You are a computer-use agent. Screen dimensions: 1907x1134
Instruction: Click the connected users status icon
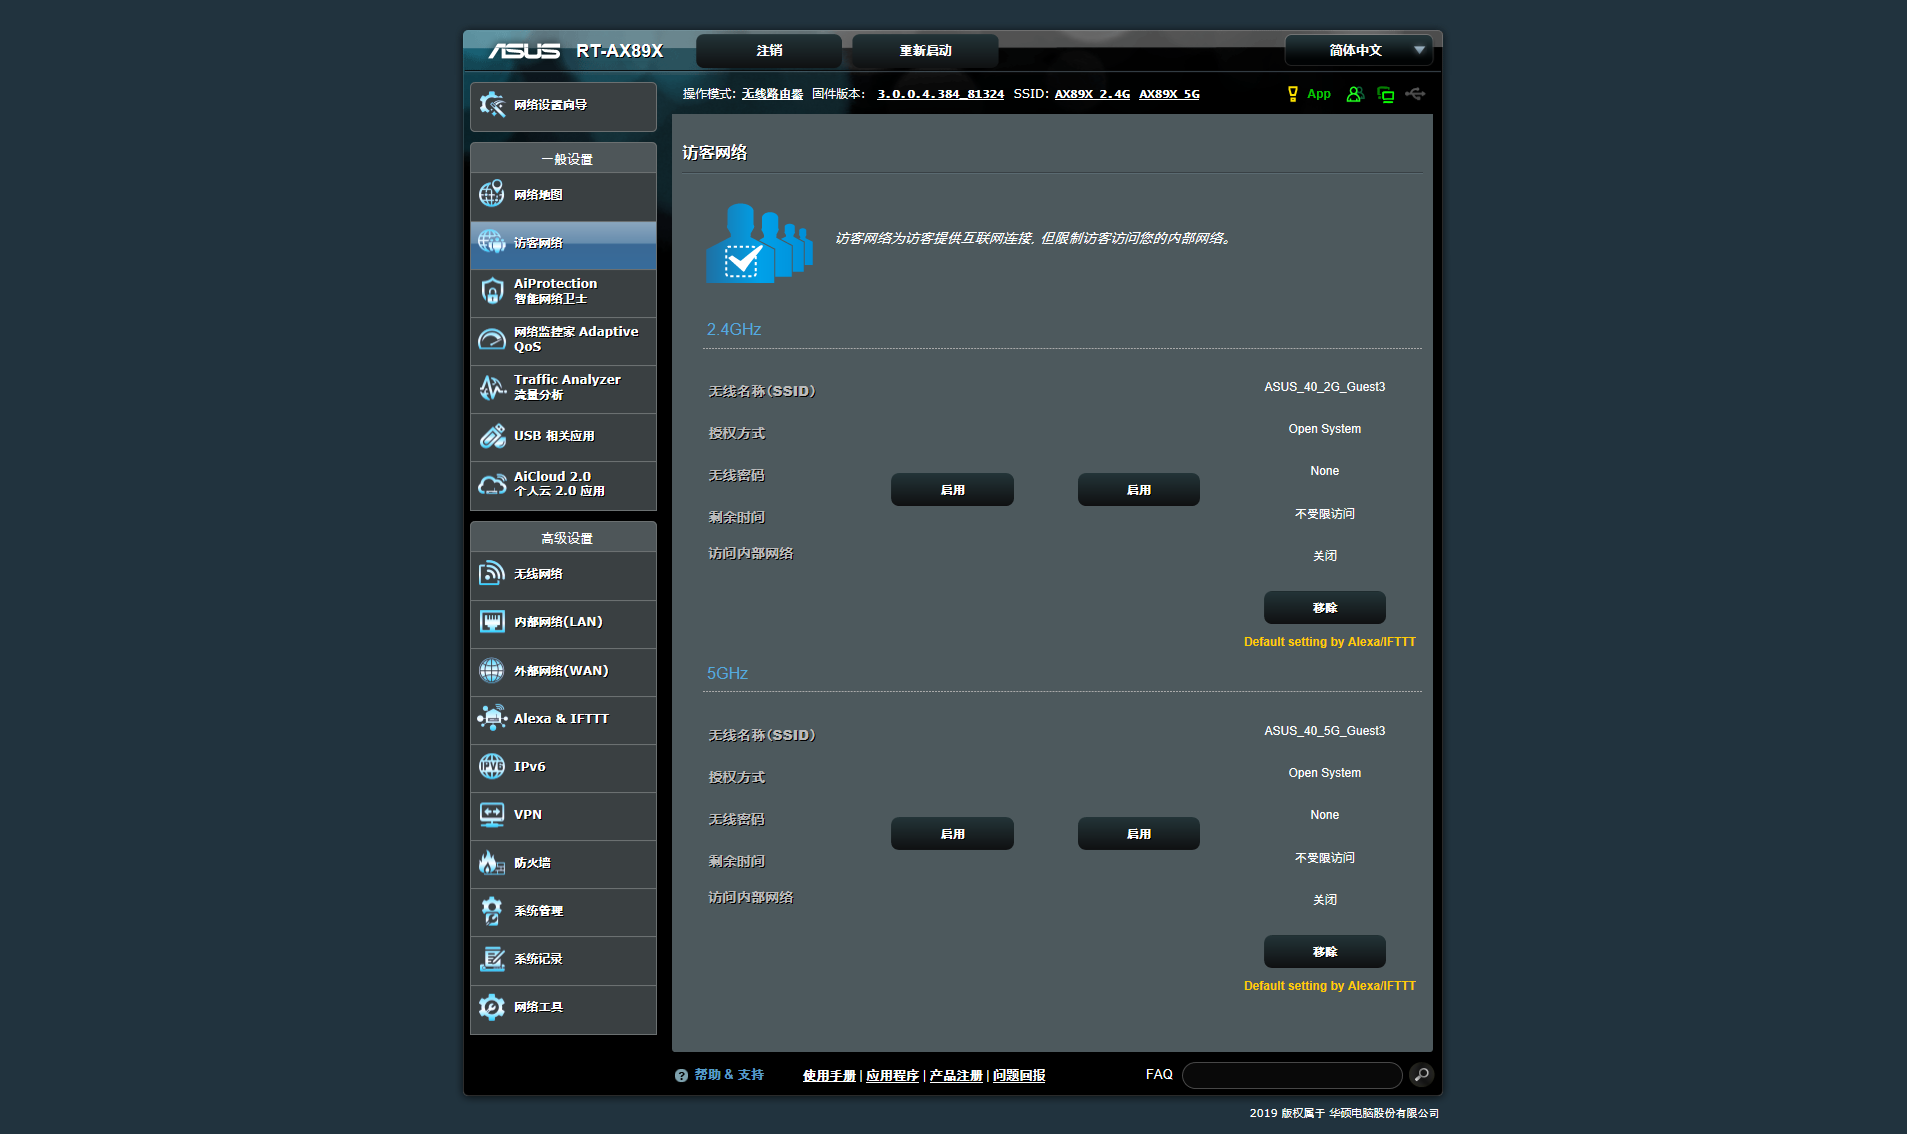pos(1355,94)
